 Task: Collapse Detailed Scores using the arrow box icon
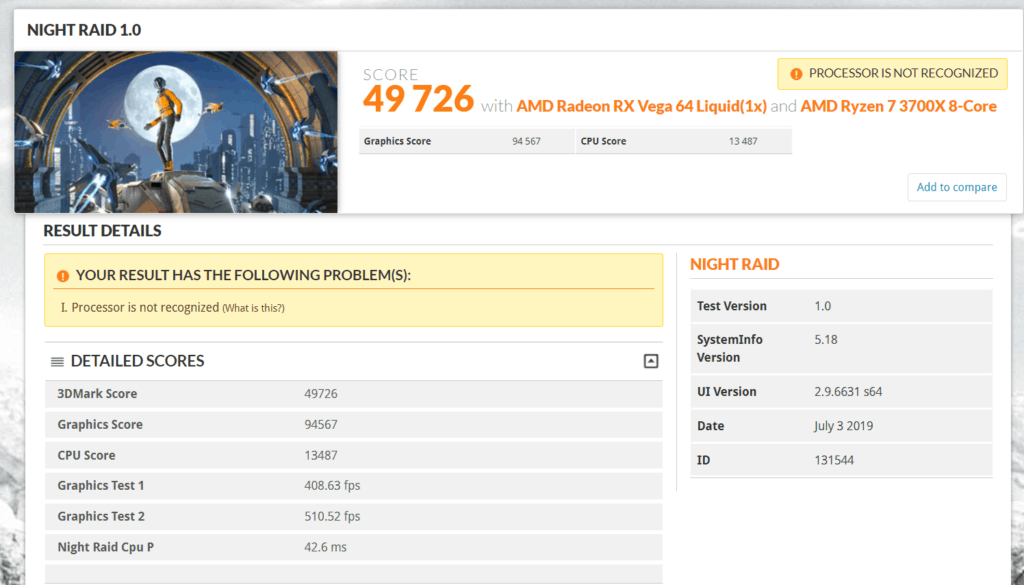pos(651,362)
